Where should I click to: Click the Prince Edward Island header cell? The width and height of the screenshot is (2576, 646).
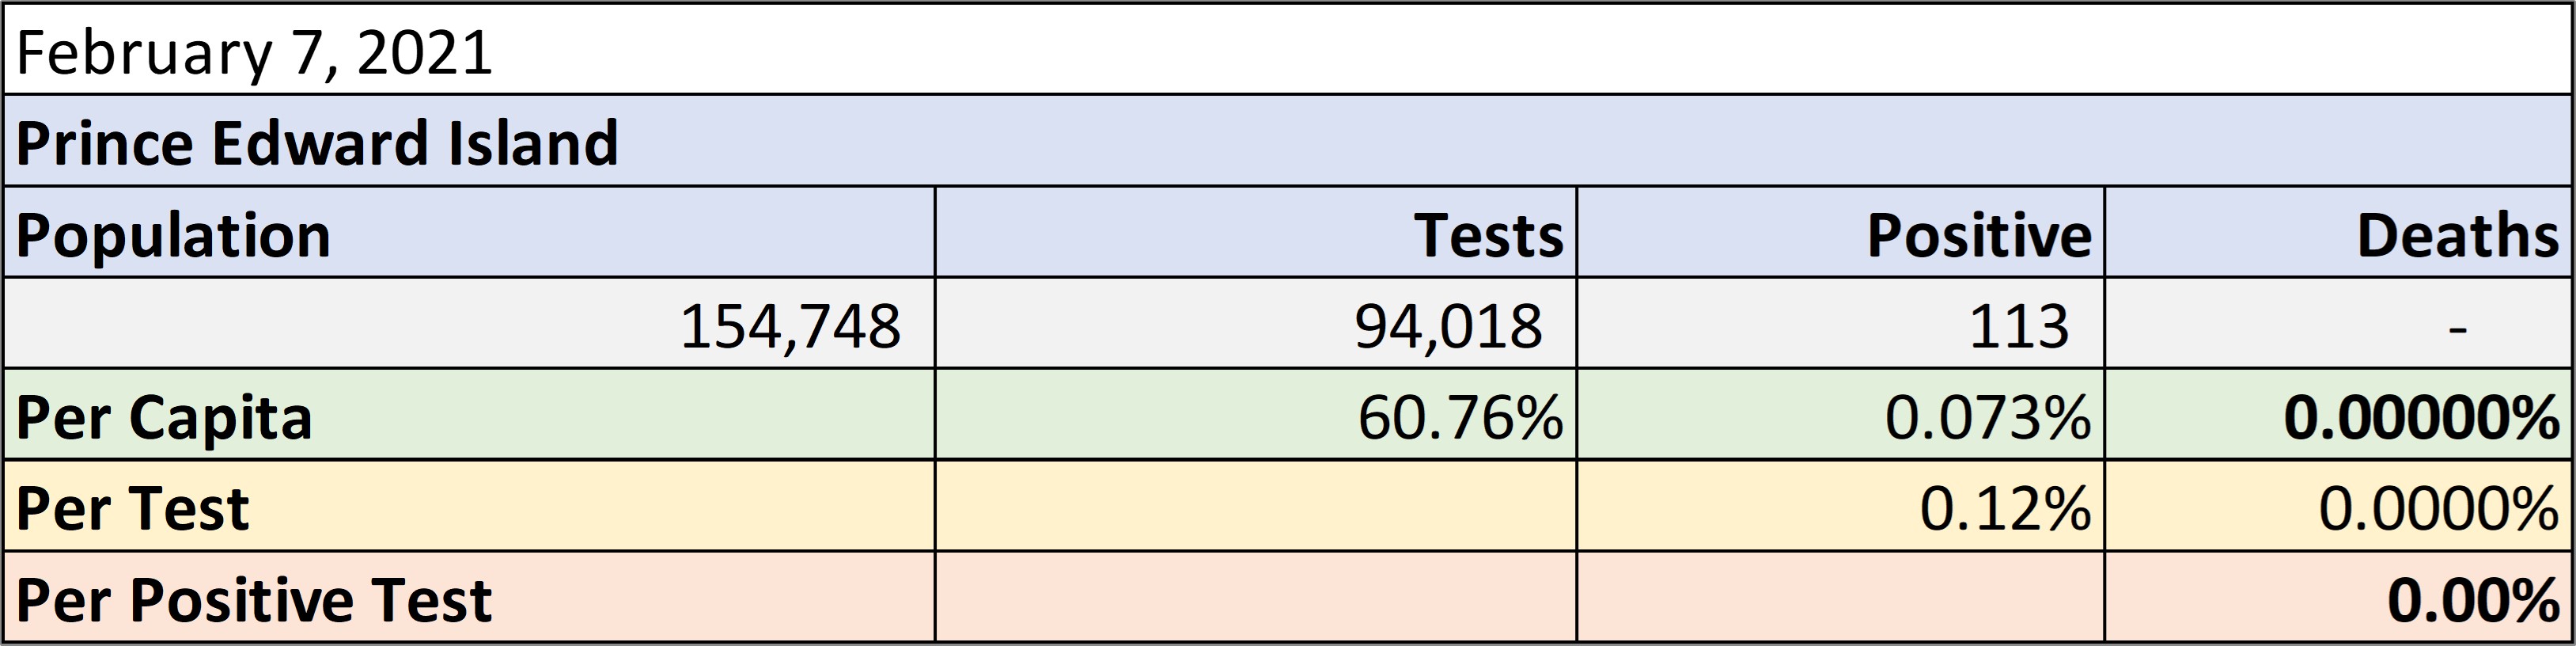click(1288, 141)
